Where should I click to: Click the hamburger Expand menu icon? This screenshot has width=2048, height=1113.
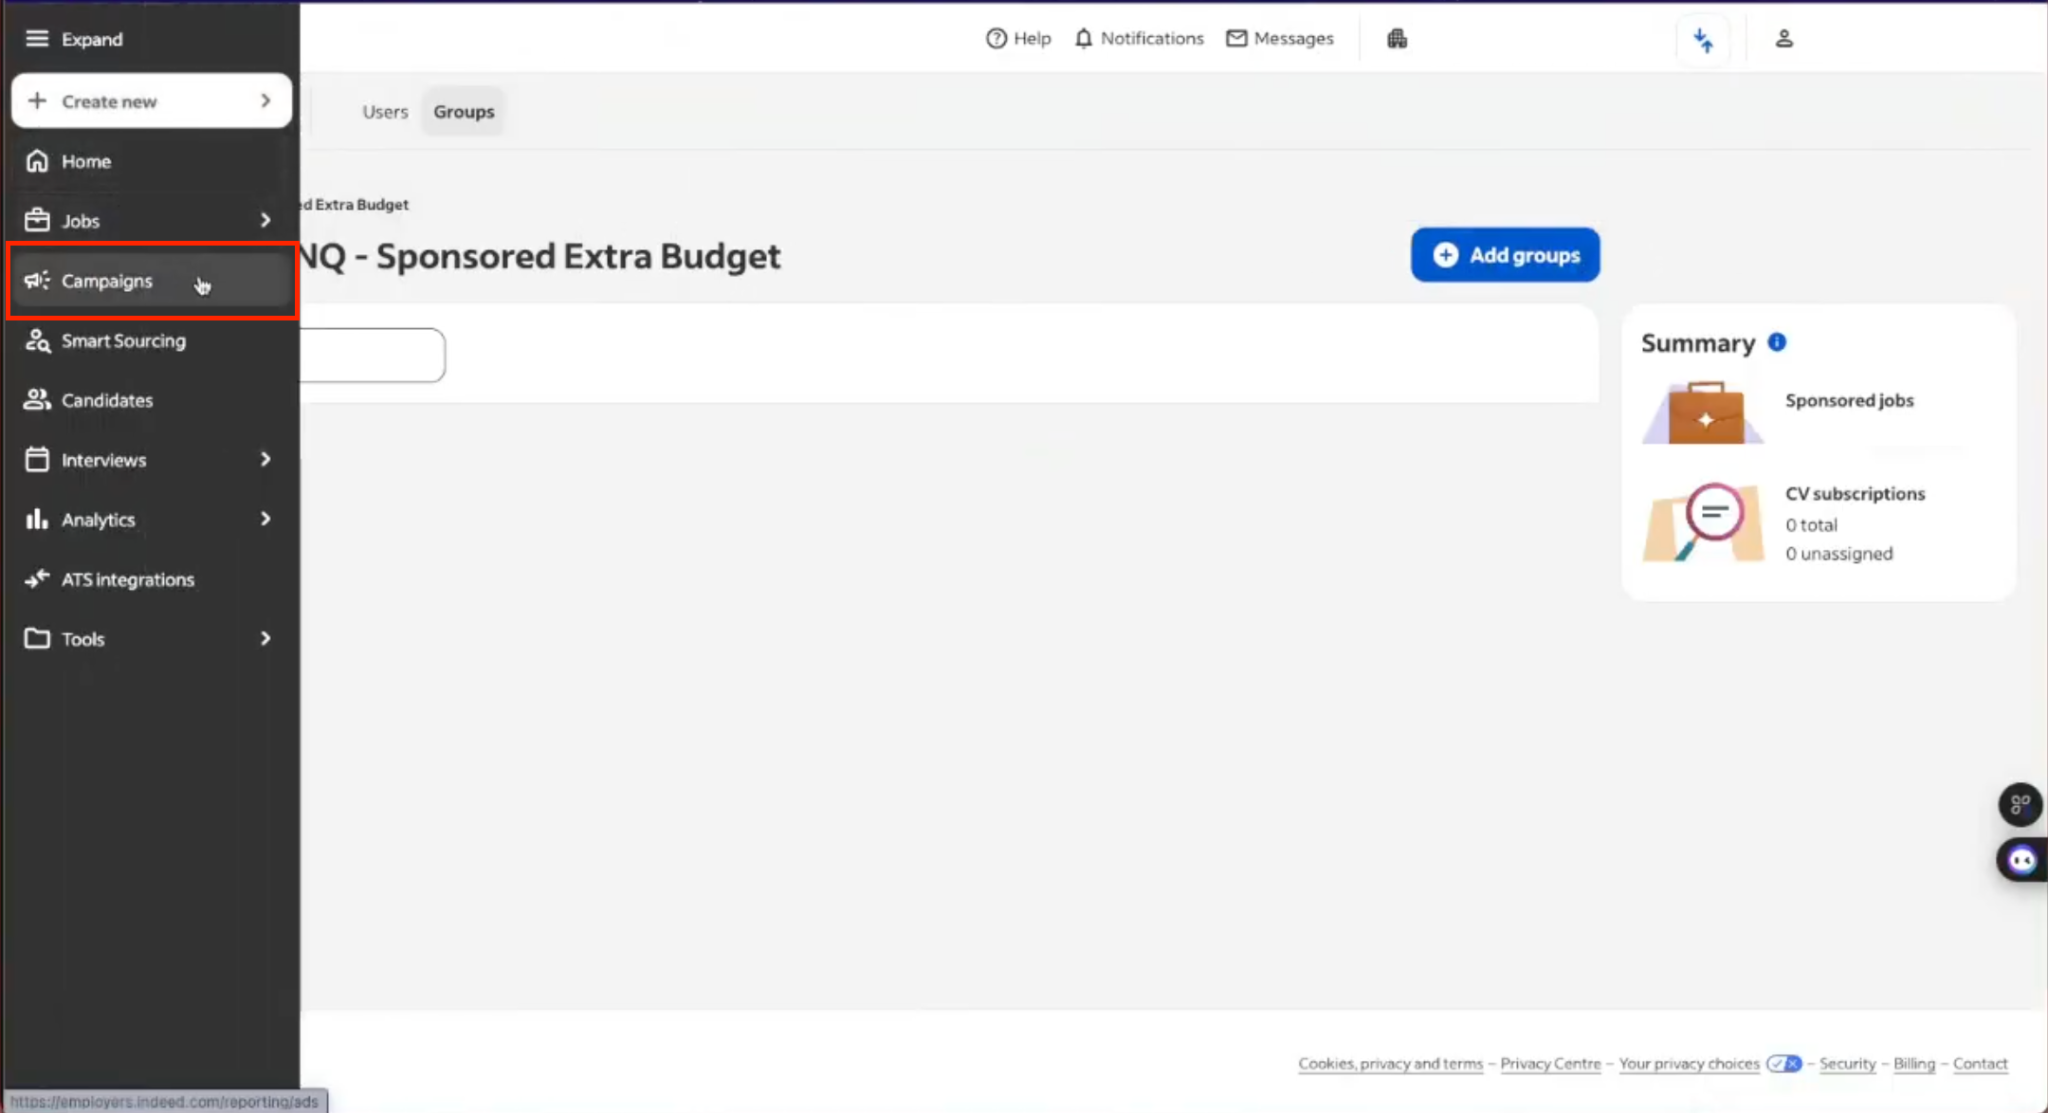pyautogui.click(x=37, y=39)
